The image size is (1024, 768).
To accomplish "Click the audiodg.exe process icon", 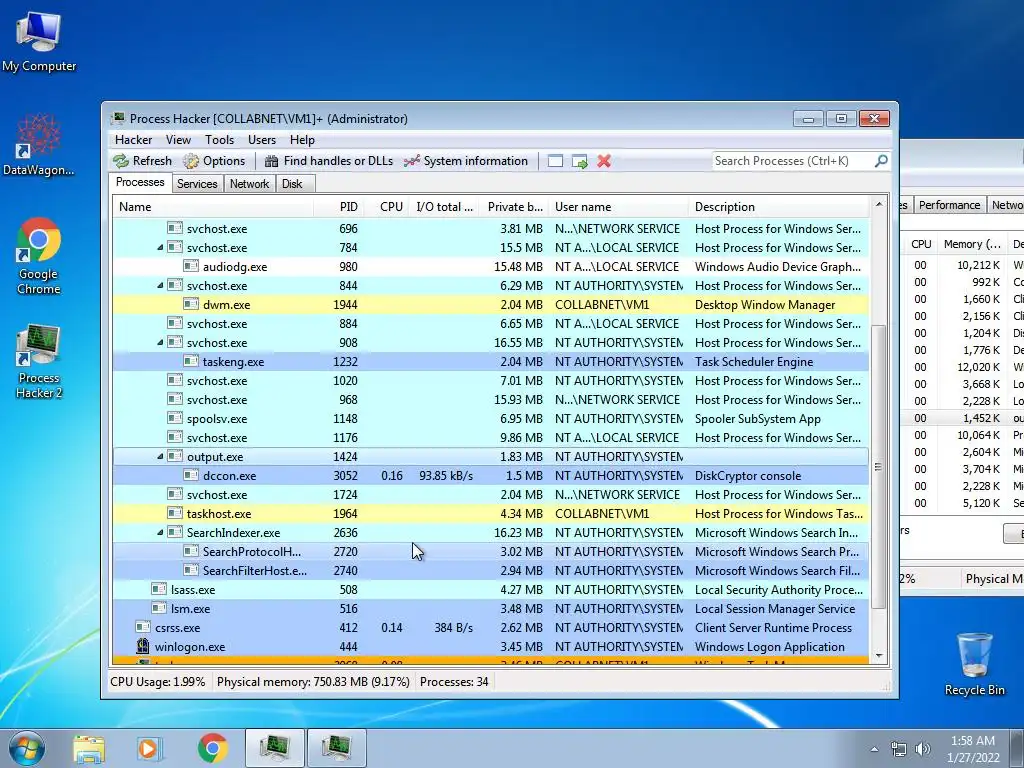I will (x=191, y=266).
